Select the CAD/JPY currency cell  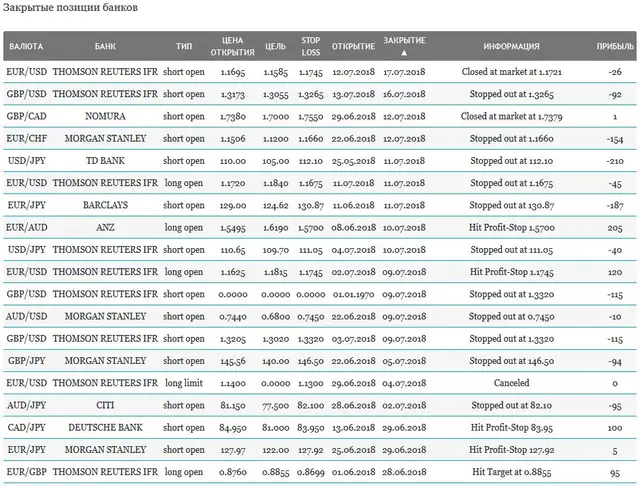tap(27, 428)
